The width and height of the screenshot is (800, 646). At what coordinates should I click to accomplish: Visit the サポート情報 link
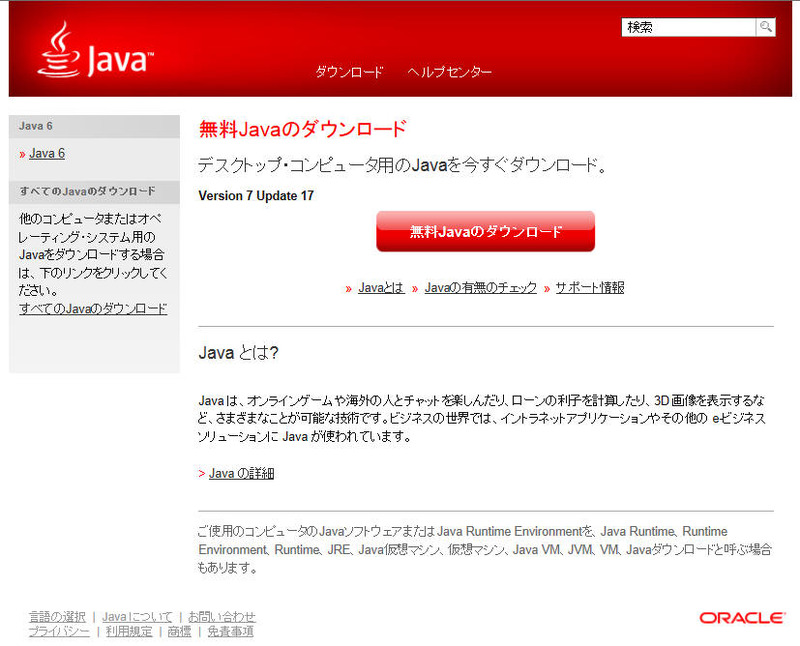[589, 287]
